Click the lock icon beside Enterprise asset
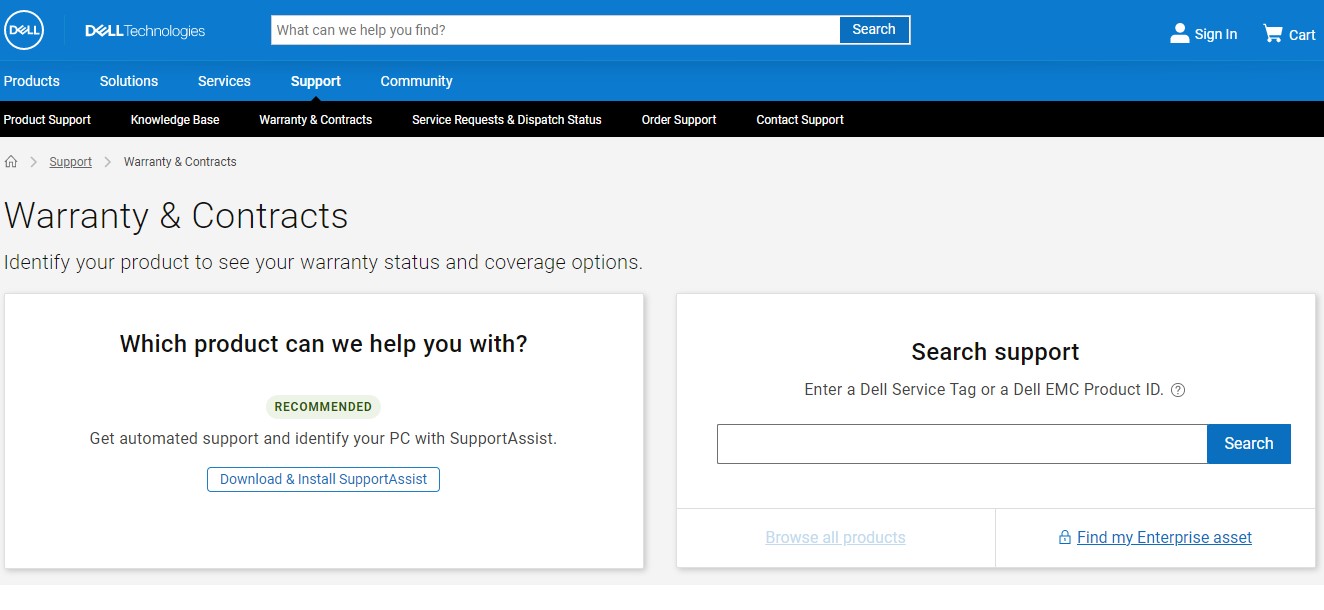Viewport: 1324px width, 610px height. (1065, 538)
